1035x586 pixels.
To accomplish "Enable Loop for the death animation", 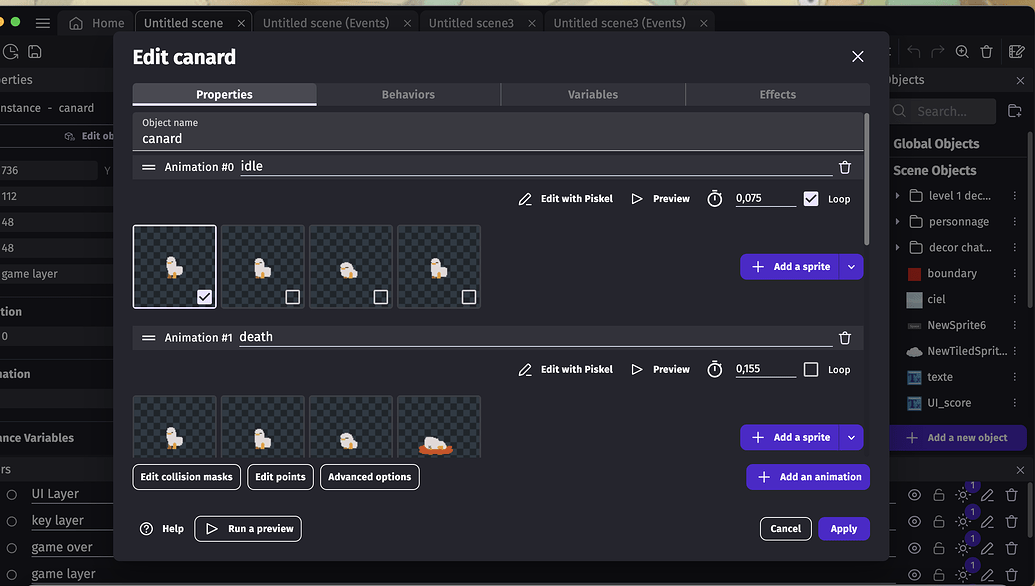I will click(x=811, y=370).
